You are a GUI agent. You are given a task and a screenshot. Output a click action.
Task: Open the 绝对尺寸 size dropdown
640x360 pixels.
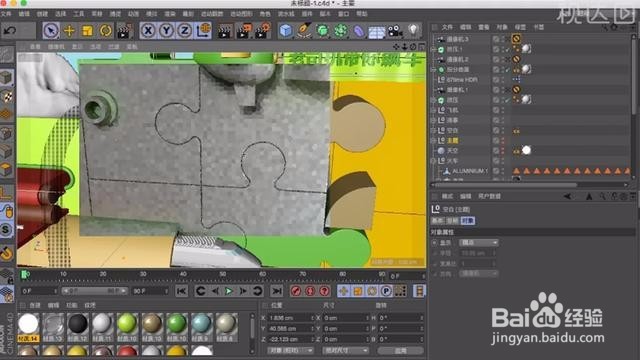click(345, 351)
